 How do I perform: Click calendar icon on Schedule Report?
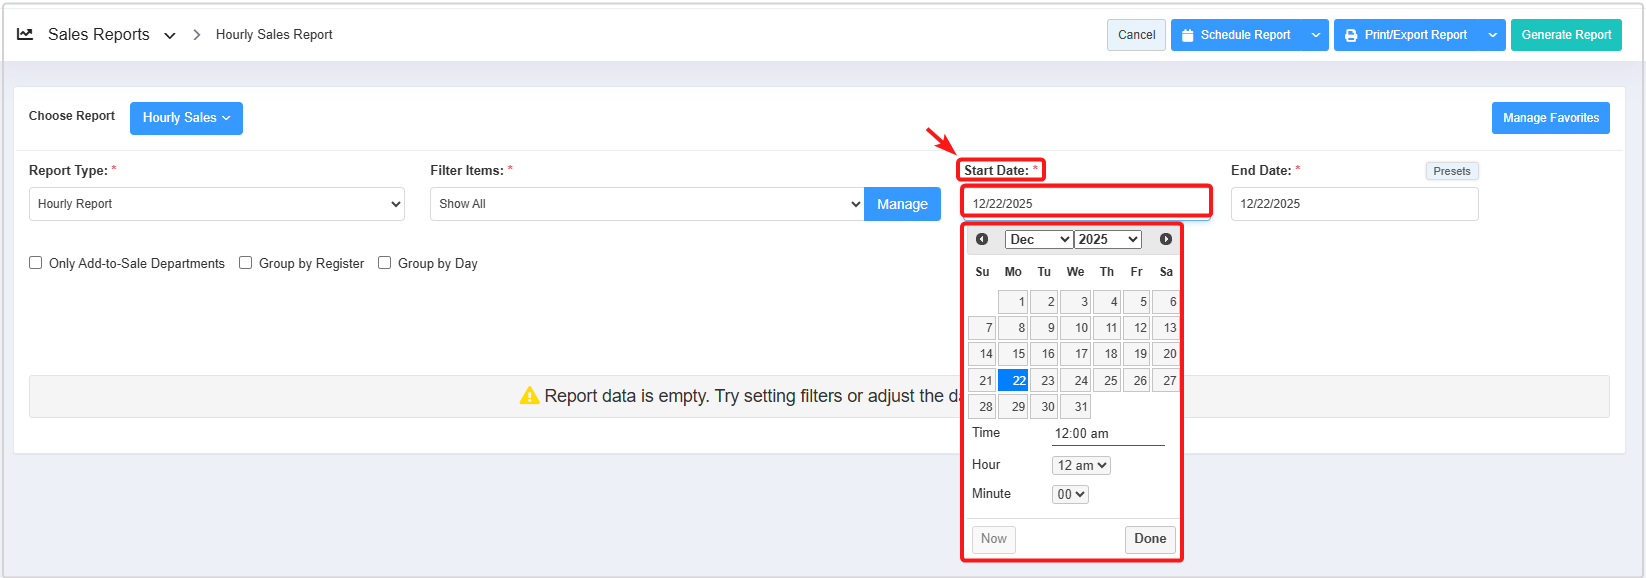(1187, 35)
